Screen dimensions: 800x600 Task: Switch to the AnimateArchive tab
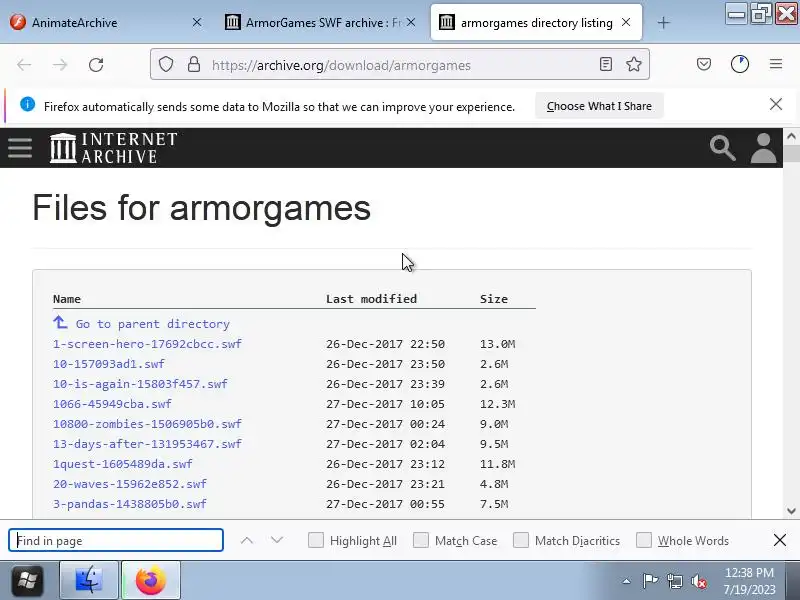pos(106,22)
